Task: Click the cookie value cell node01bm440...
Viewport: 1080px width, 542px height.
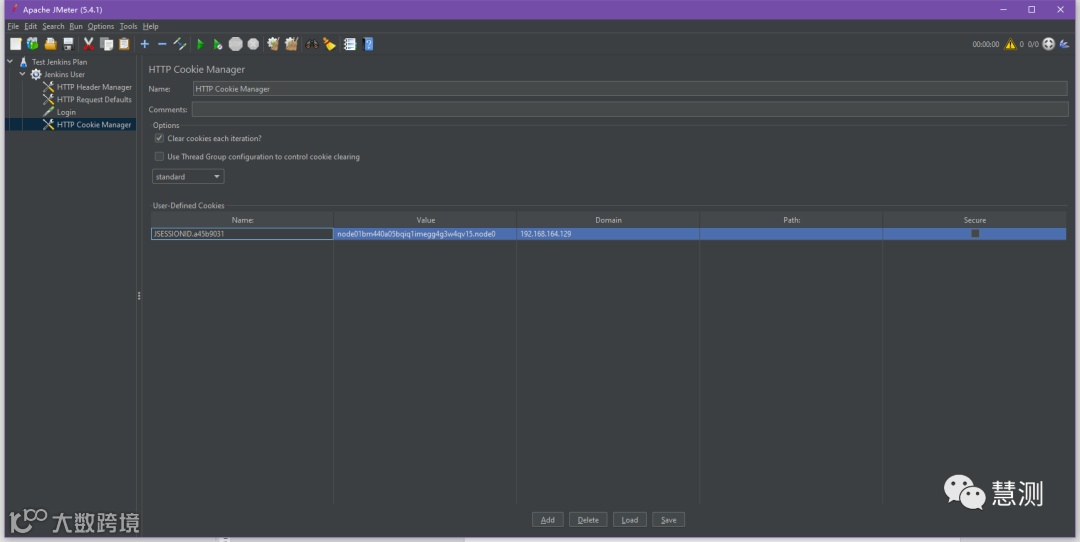Action: click(425, 233)
